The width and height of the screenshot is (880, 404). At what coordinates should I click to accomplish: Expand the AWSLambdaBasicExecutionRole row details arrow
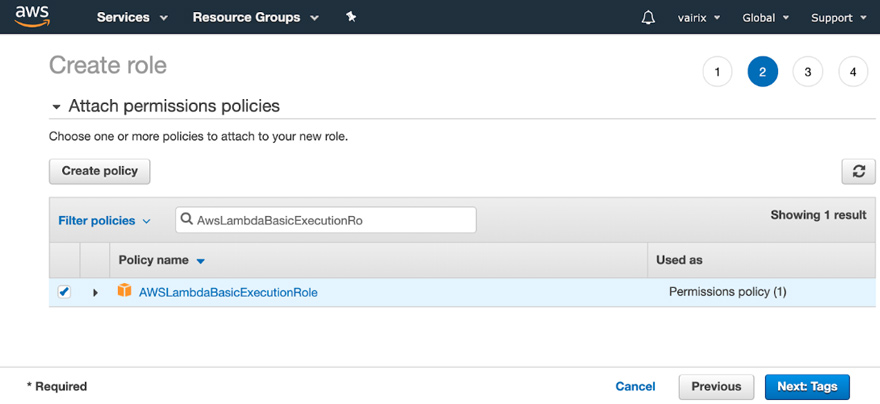click(95, 292)
